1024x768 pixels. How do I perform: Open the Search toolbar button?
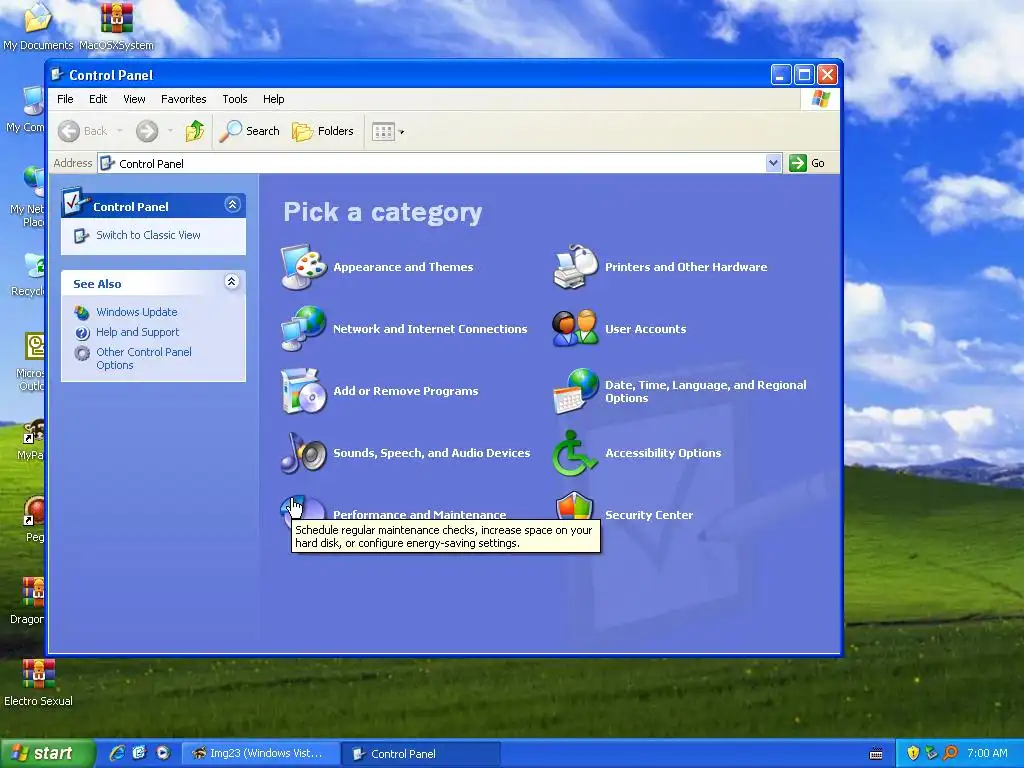pos(249,131)
